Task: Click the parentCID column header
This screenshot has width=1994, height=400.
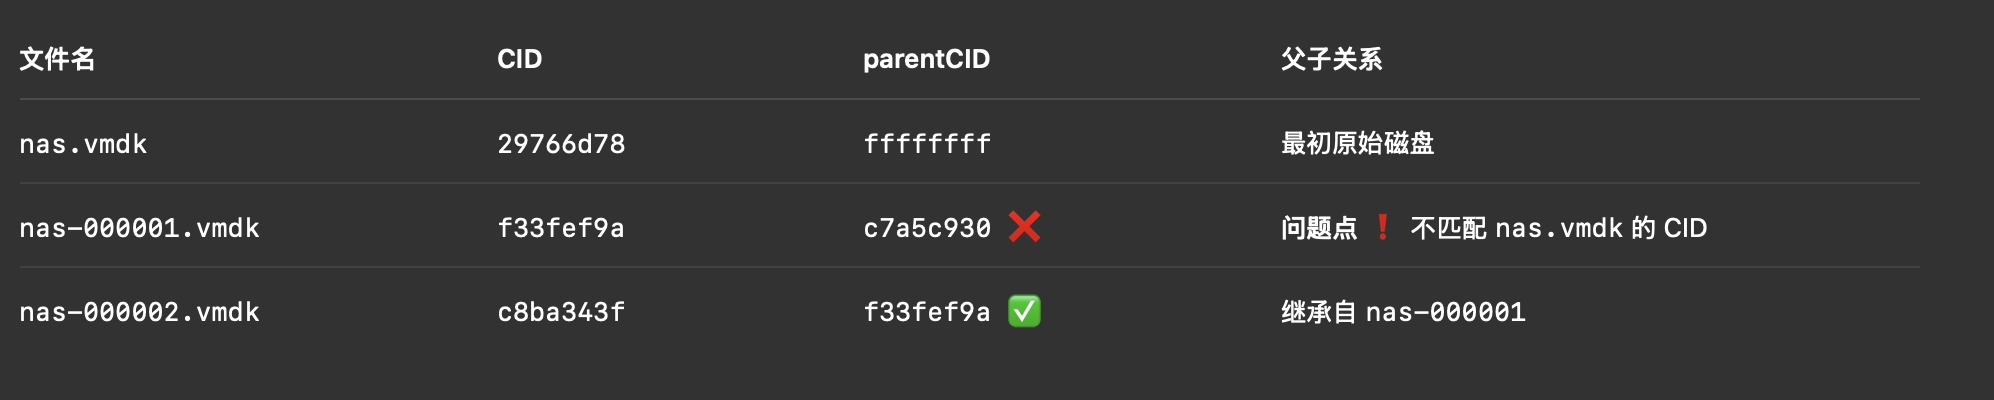Action: 926,59
